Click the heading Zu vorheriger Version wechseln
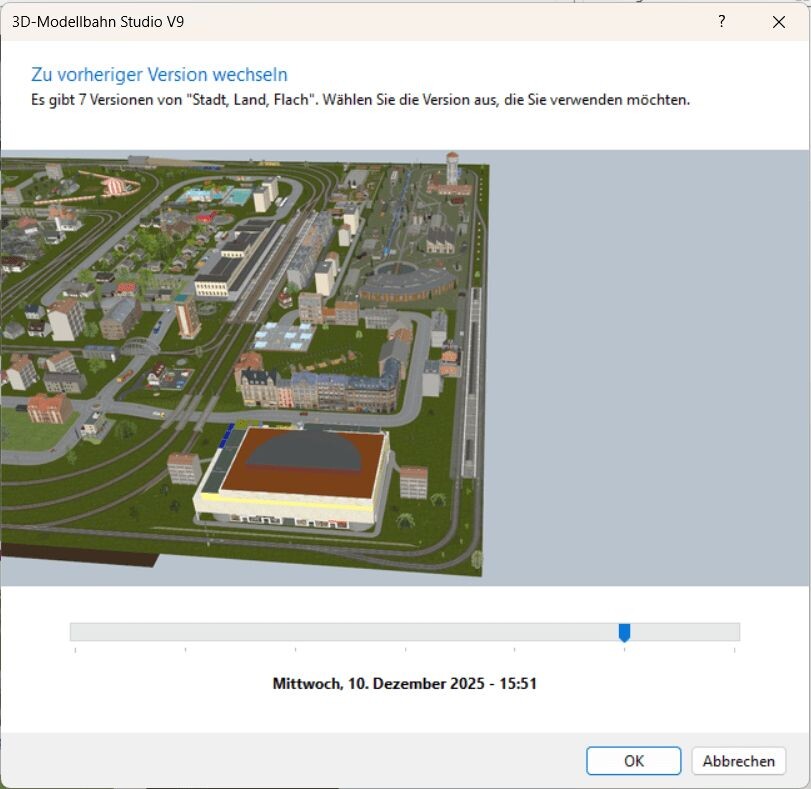Image resolution: width=811 pixels, height=789 pixels. coord(160,75)
